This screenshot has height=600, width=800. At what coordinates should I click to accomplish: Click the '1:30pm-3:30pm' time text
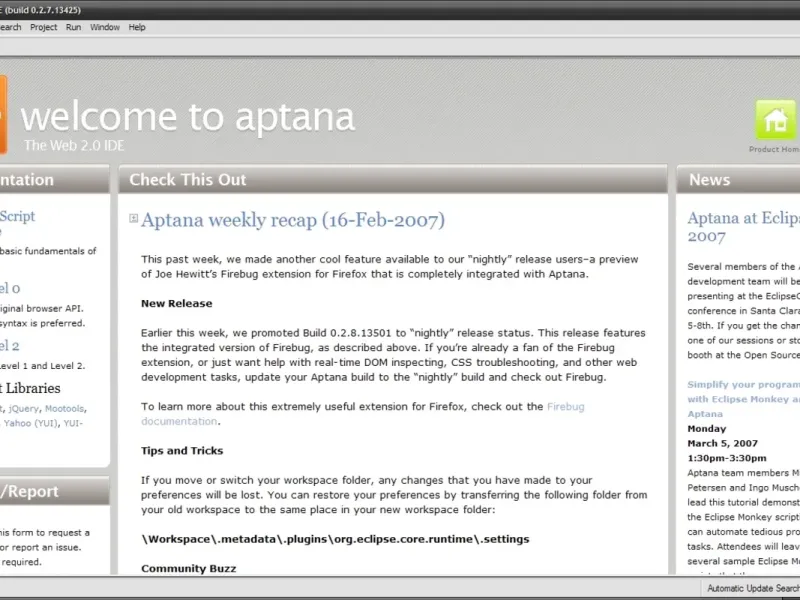click(x=727, y=458)
